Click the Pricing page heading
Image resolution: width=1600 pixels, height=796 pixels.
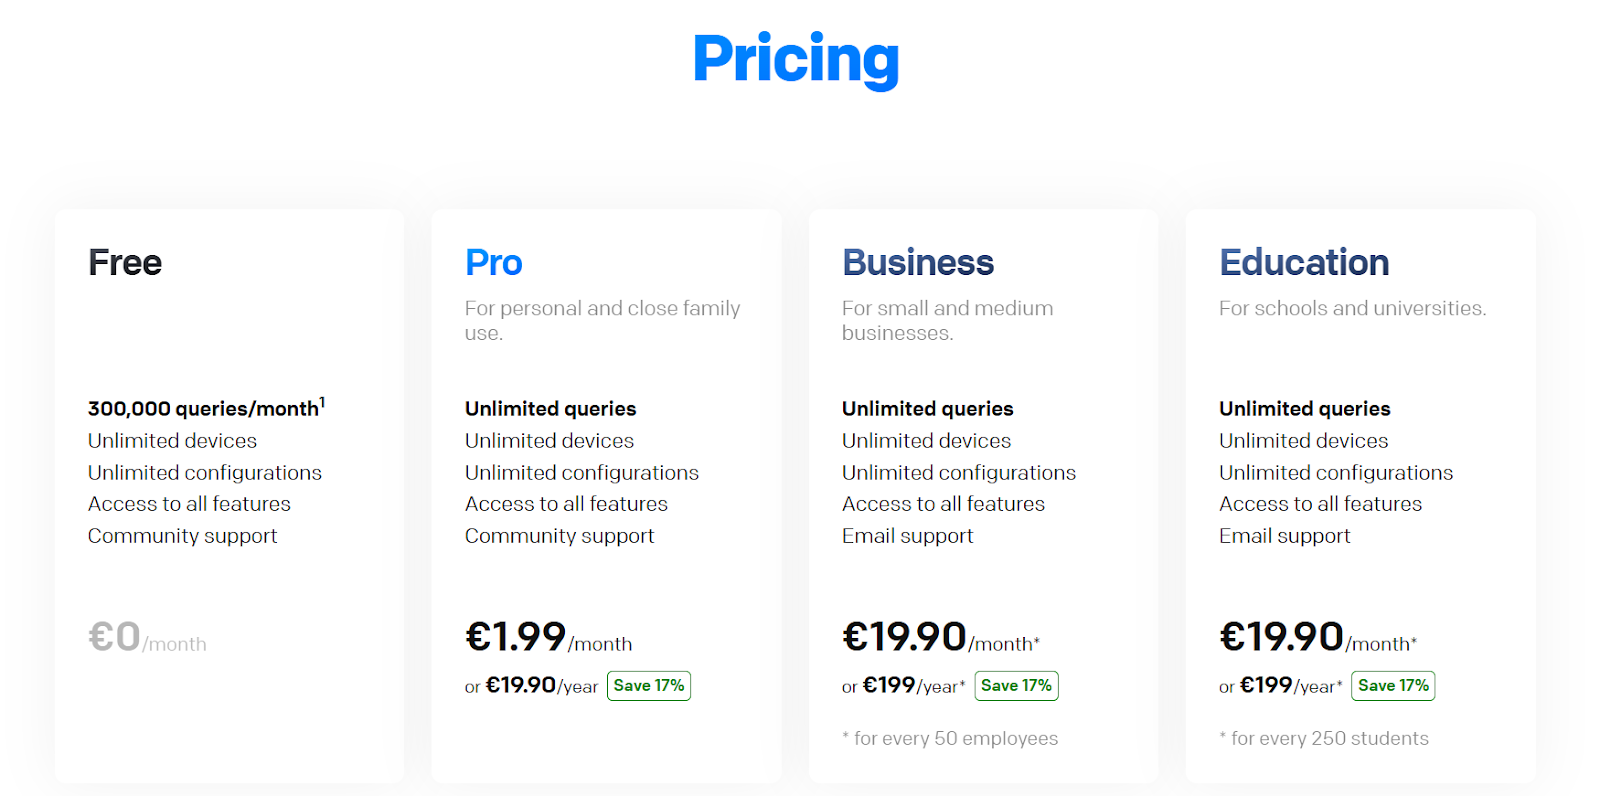point(796,59)
